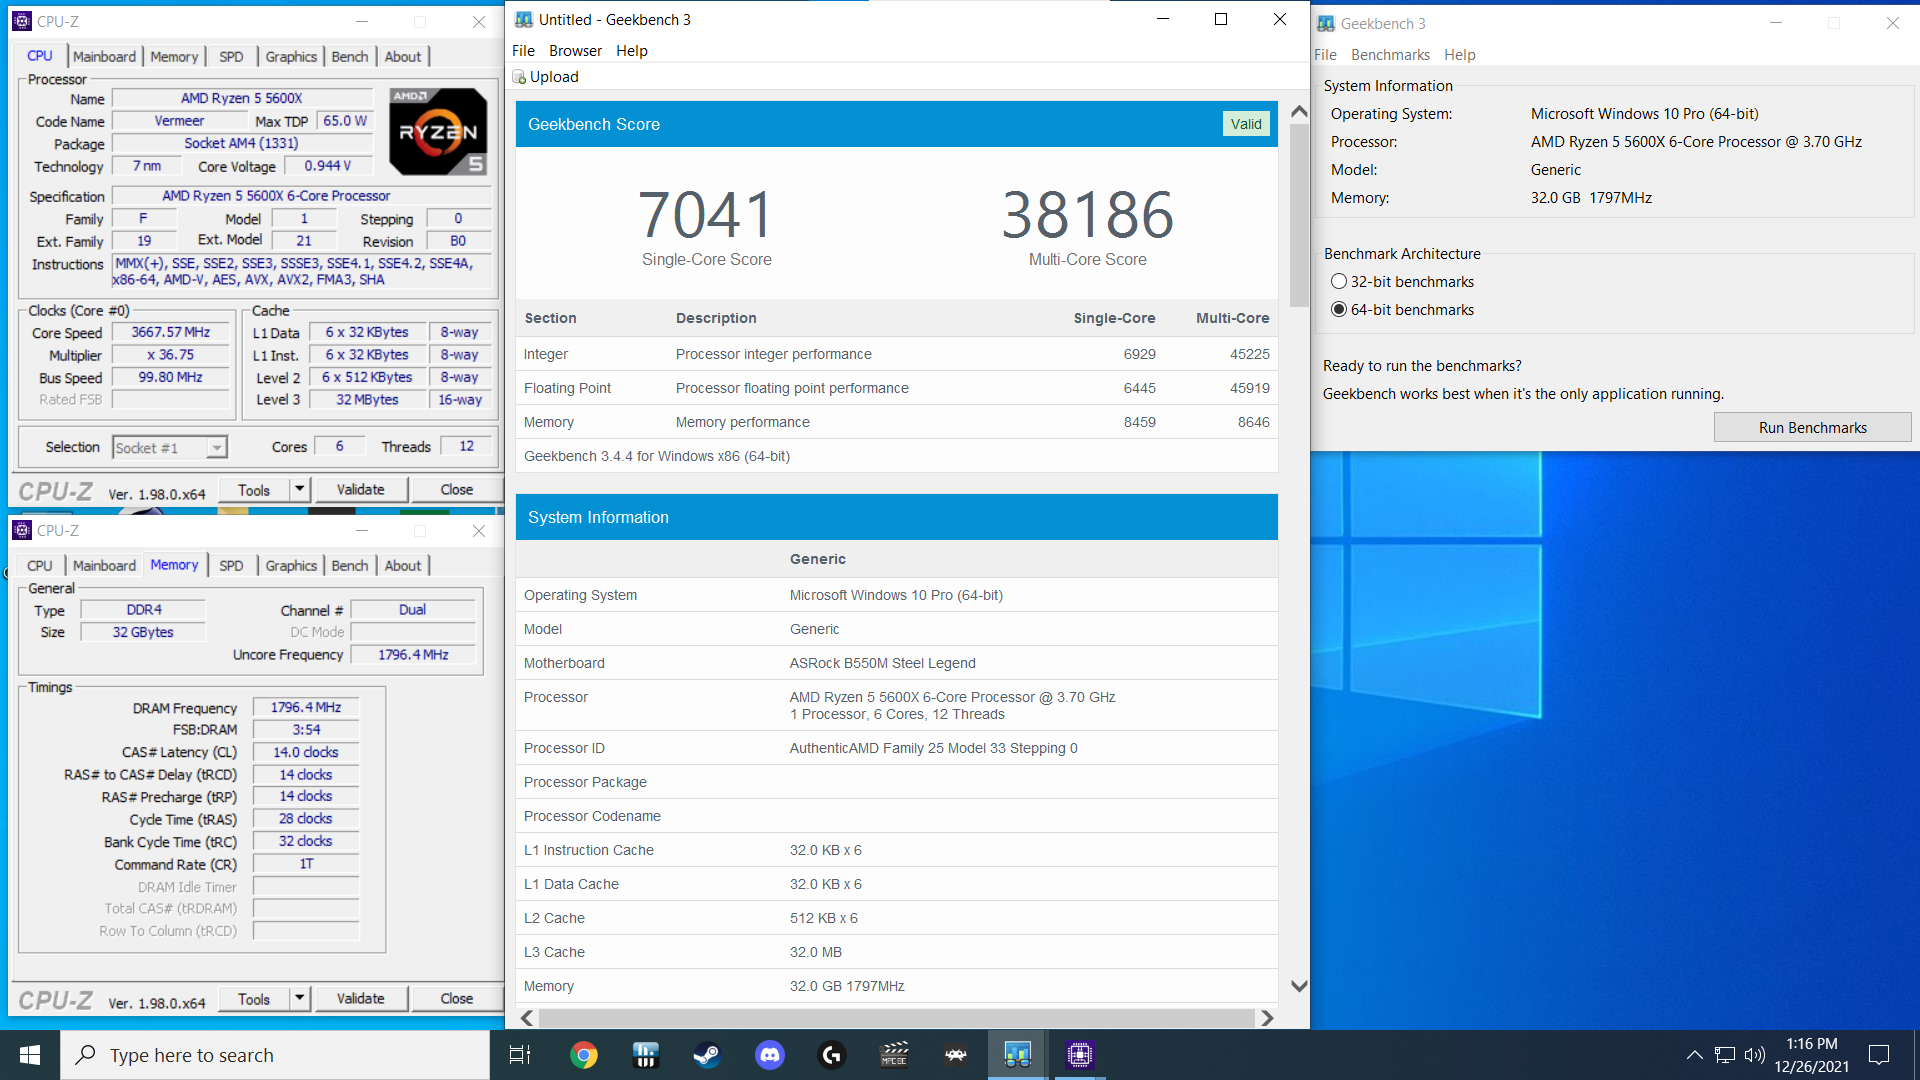Click the CPU-Z icon in the taskbar
The image size is (1920, 1080).
1080,1055
